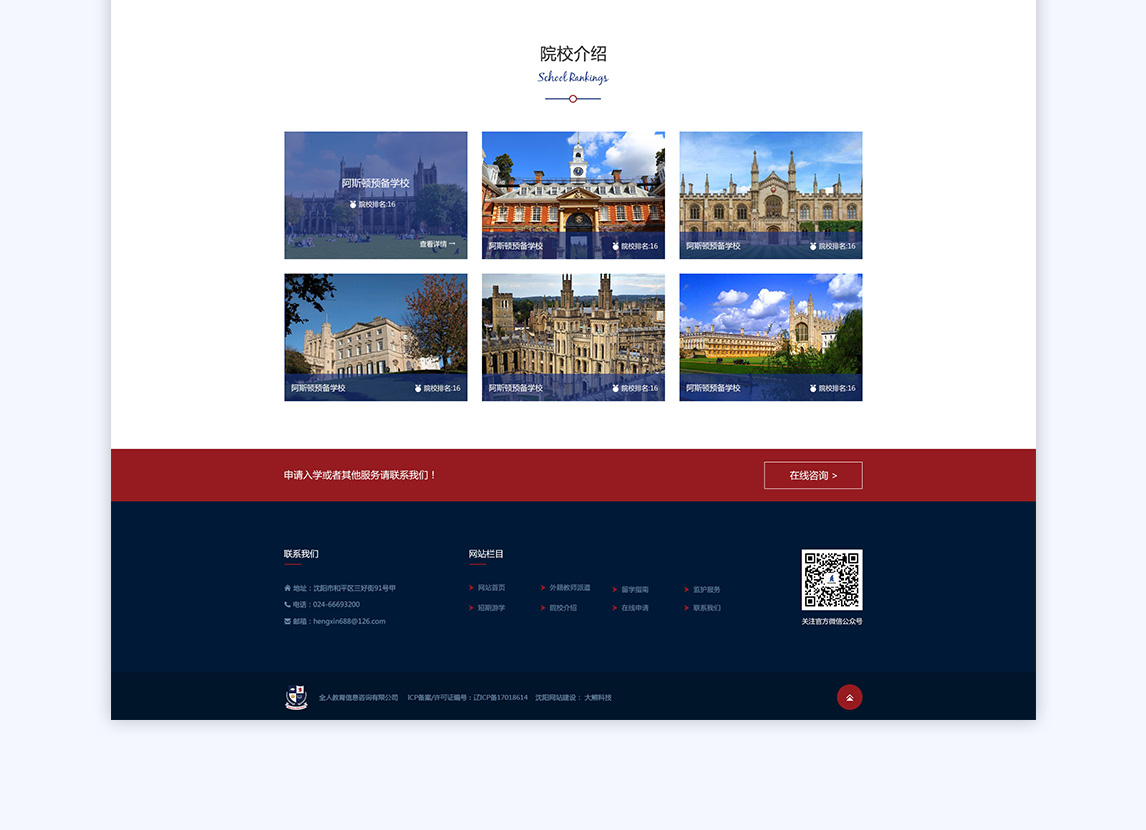Screen dimensions: 1146x830
Task: Select 监护服务 in the footer menu
Action: [706, 590]
